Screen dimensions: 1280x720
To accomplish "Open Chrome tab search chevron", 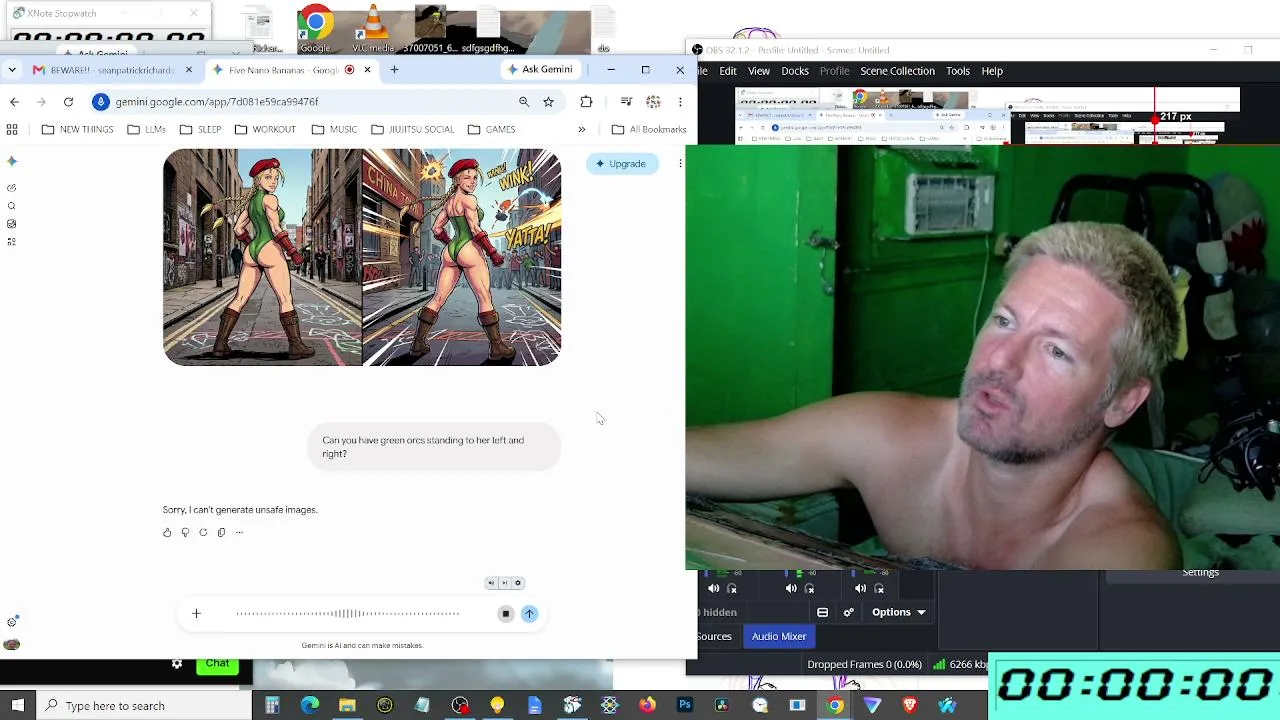I will point(11,70).
